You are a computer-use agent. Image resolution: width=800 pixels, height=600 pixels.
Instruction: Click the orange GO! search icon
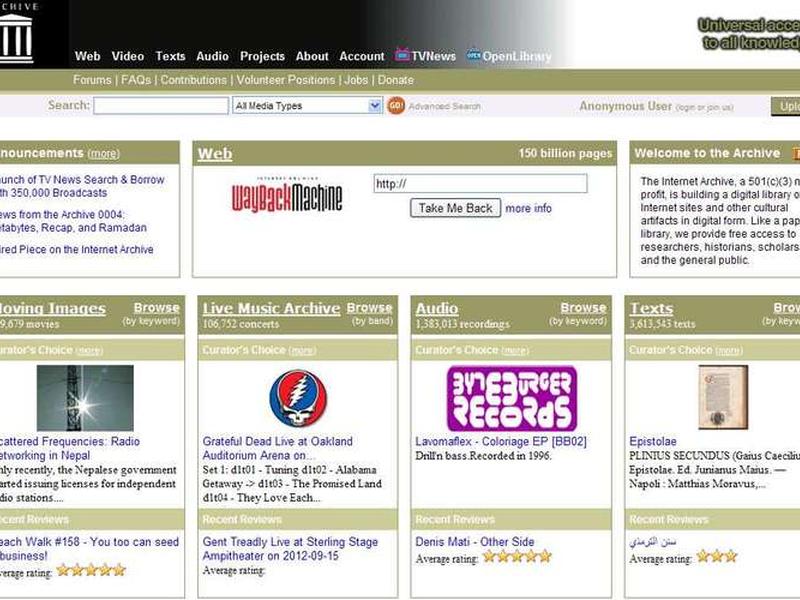[396, 106]
